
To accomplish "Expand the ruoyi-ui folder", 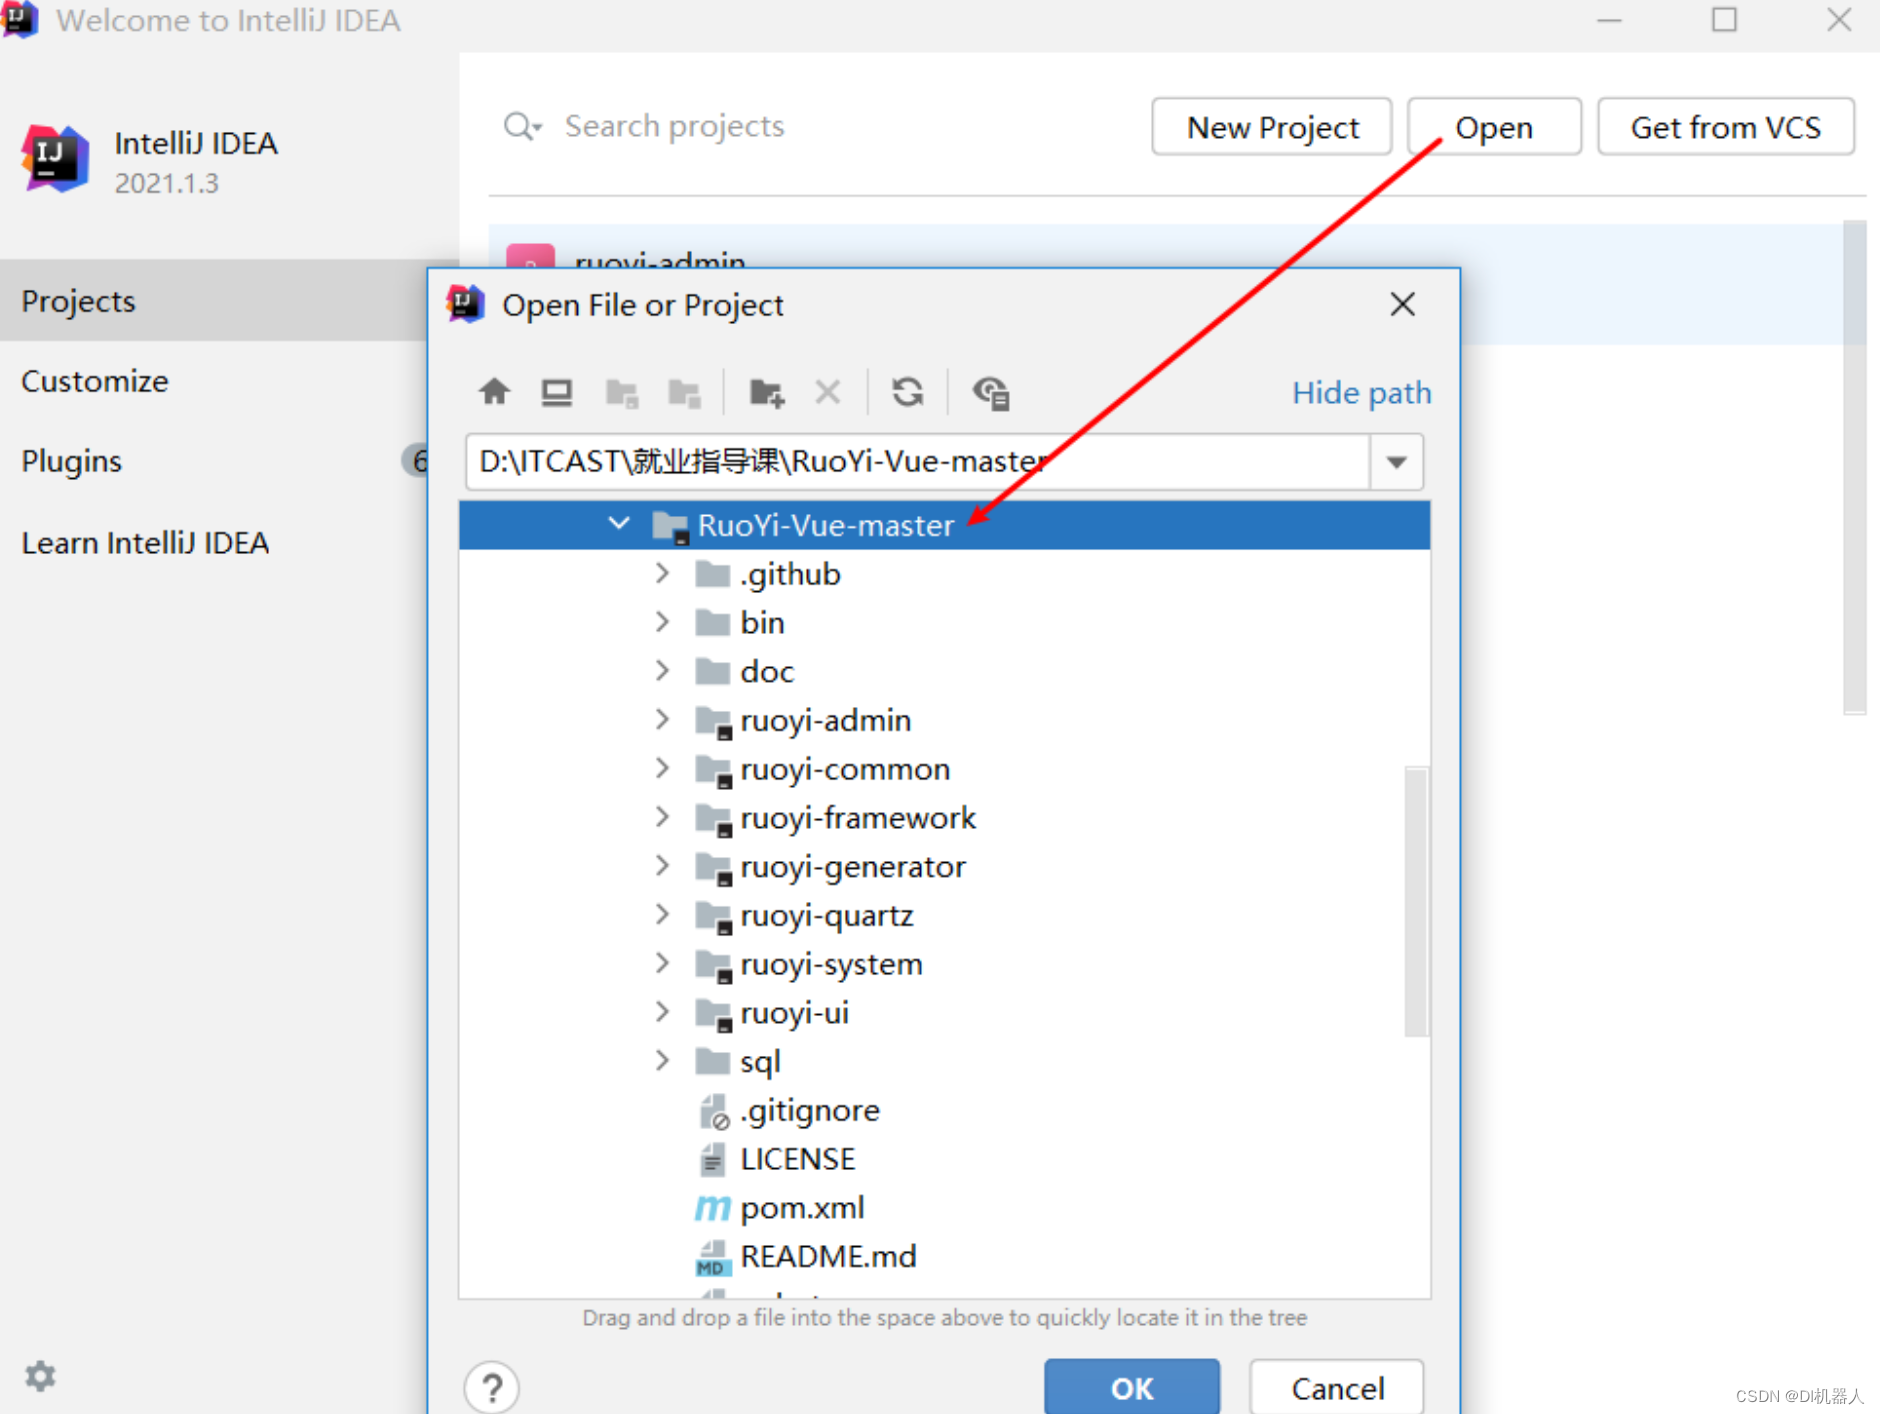I will (662, 1012).
